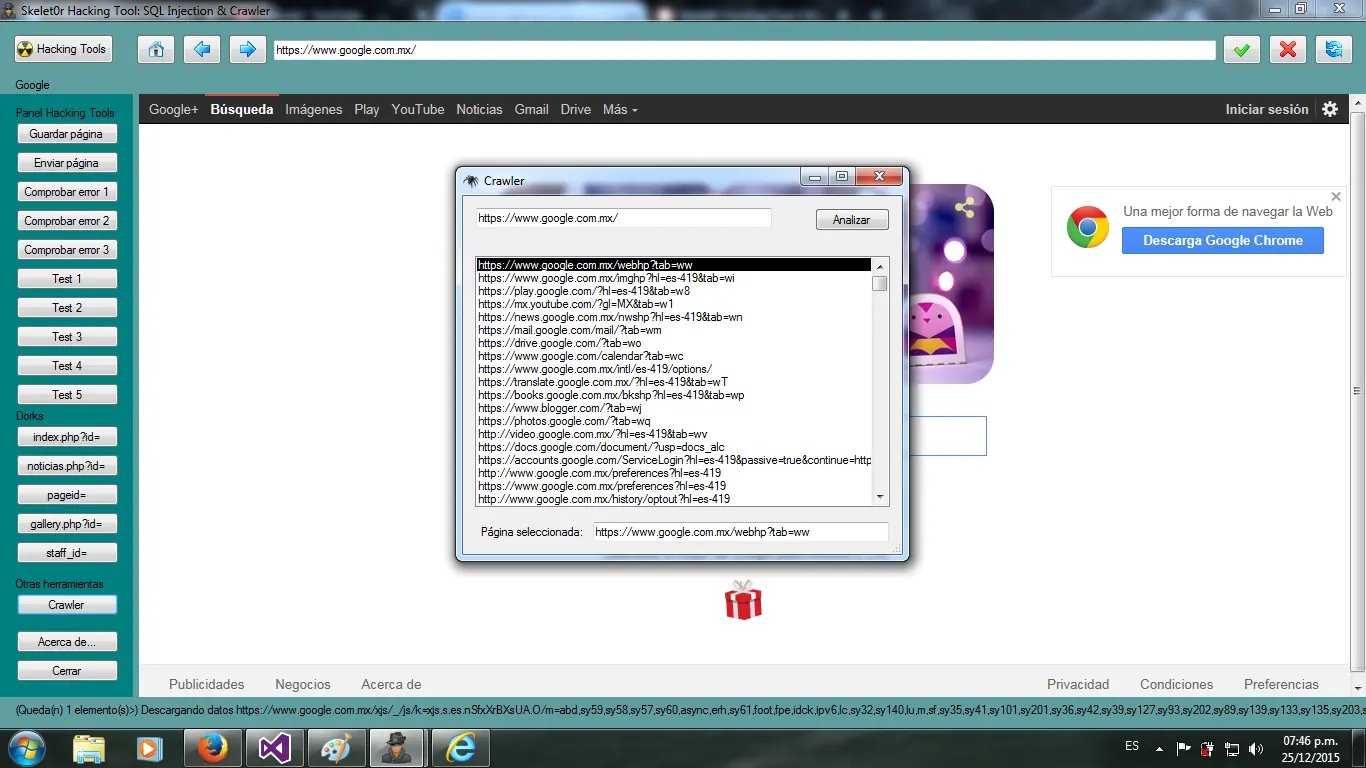The height and width of the screenshot is (768, 1366).
Task: Open the Hacking Tools button with radiation icon
Action: pos(62,49)
